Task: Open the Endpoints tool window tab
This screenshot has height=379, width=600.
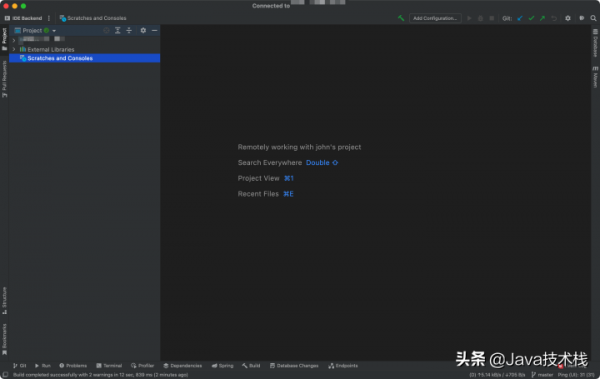Action: [343, 366]
